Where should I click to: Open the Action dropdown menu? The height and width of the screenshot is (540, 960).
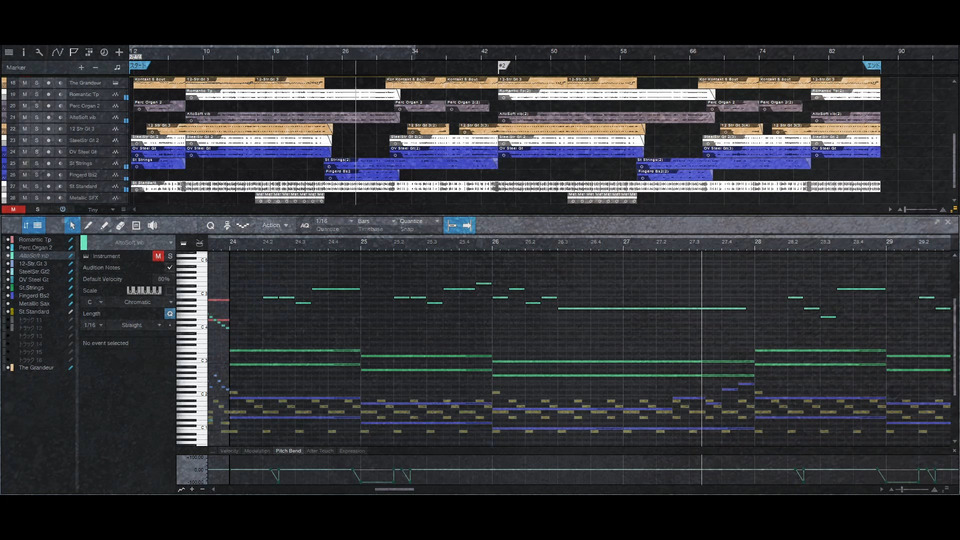click(275, 225)
